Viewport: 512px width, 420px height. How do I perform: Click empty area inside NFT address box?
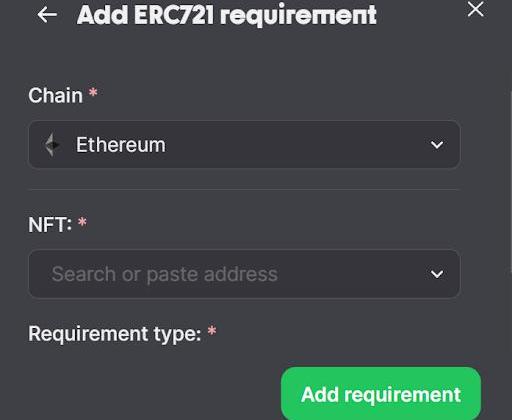[350, 274]
